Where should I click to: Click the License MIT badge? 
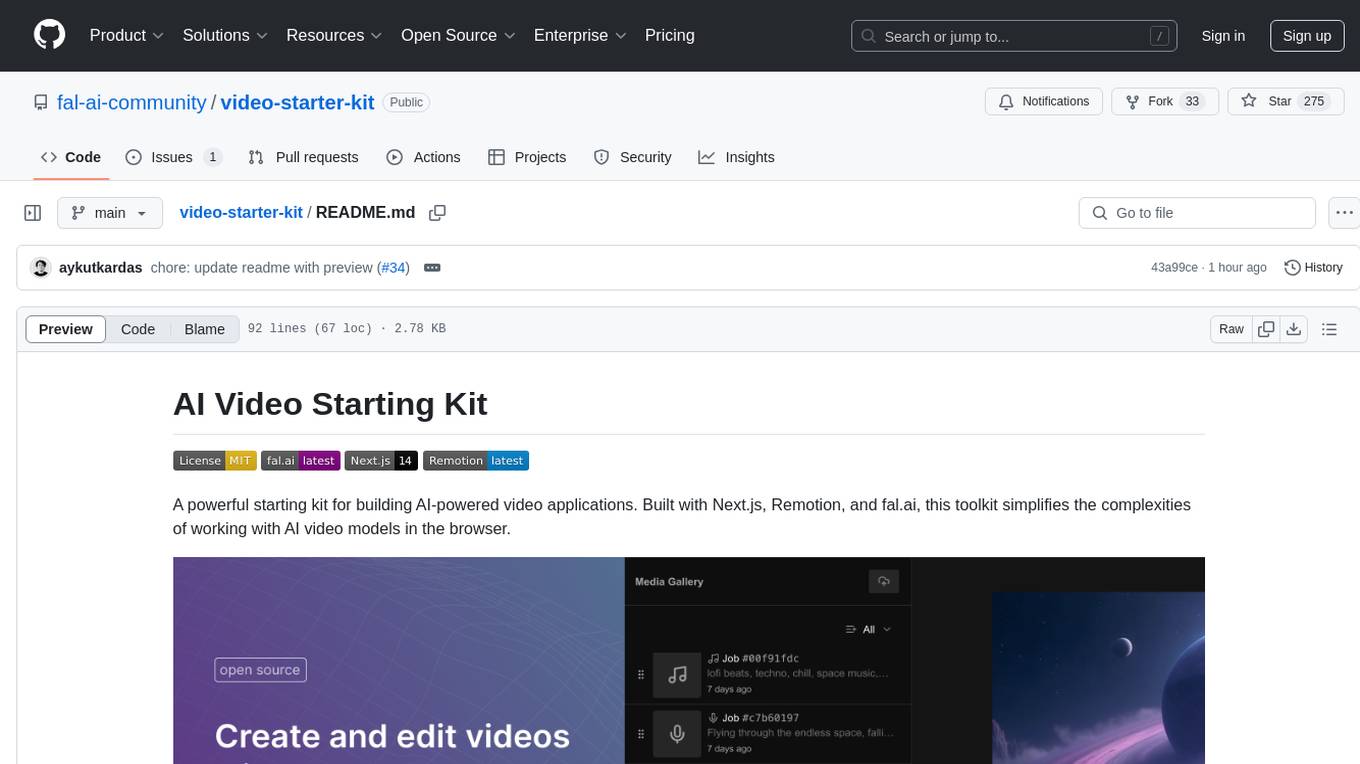coord(215,461)
